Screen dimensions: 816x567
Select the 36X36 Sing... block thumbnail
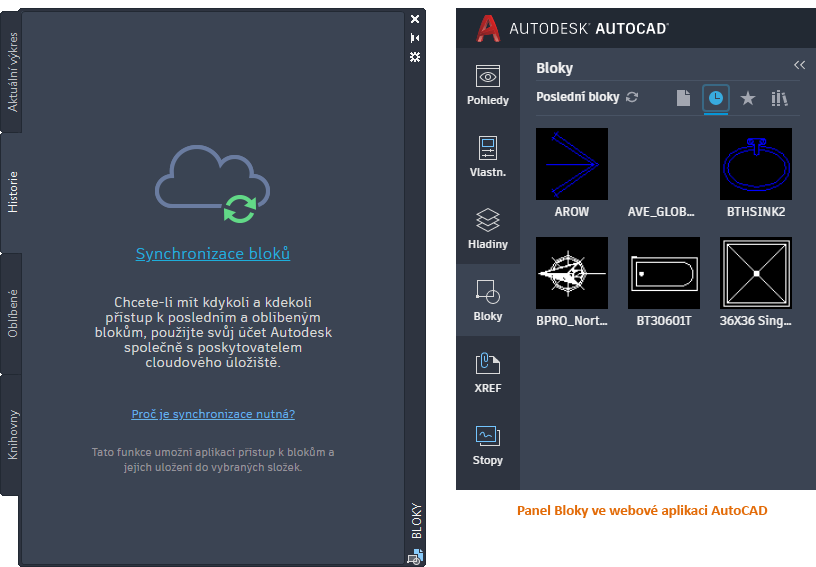pos(756,273)
